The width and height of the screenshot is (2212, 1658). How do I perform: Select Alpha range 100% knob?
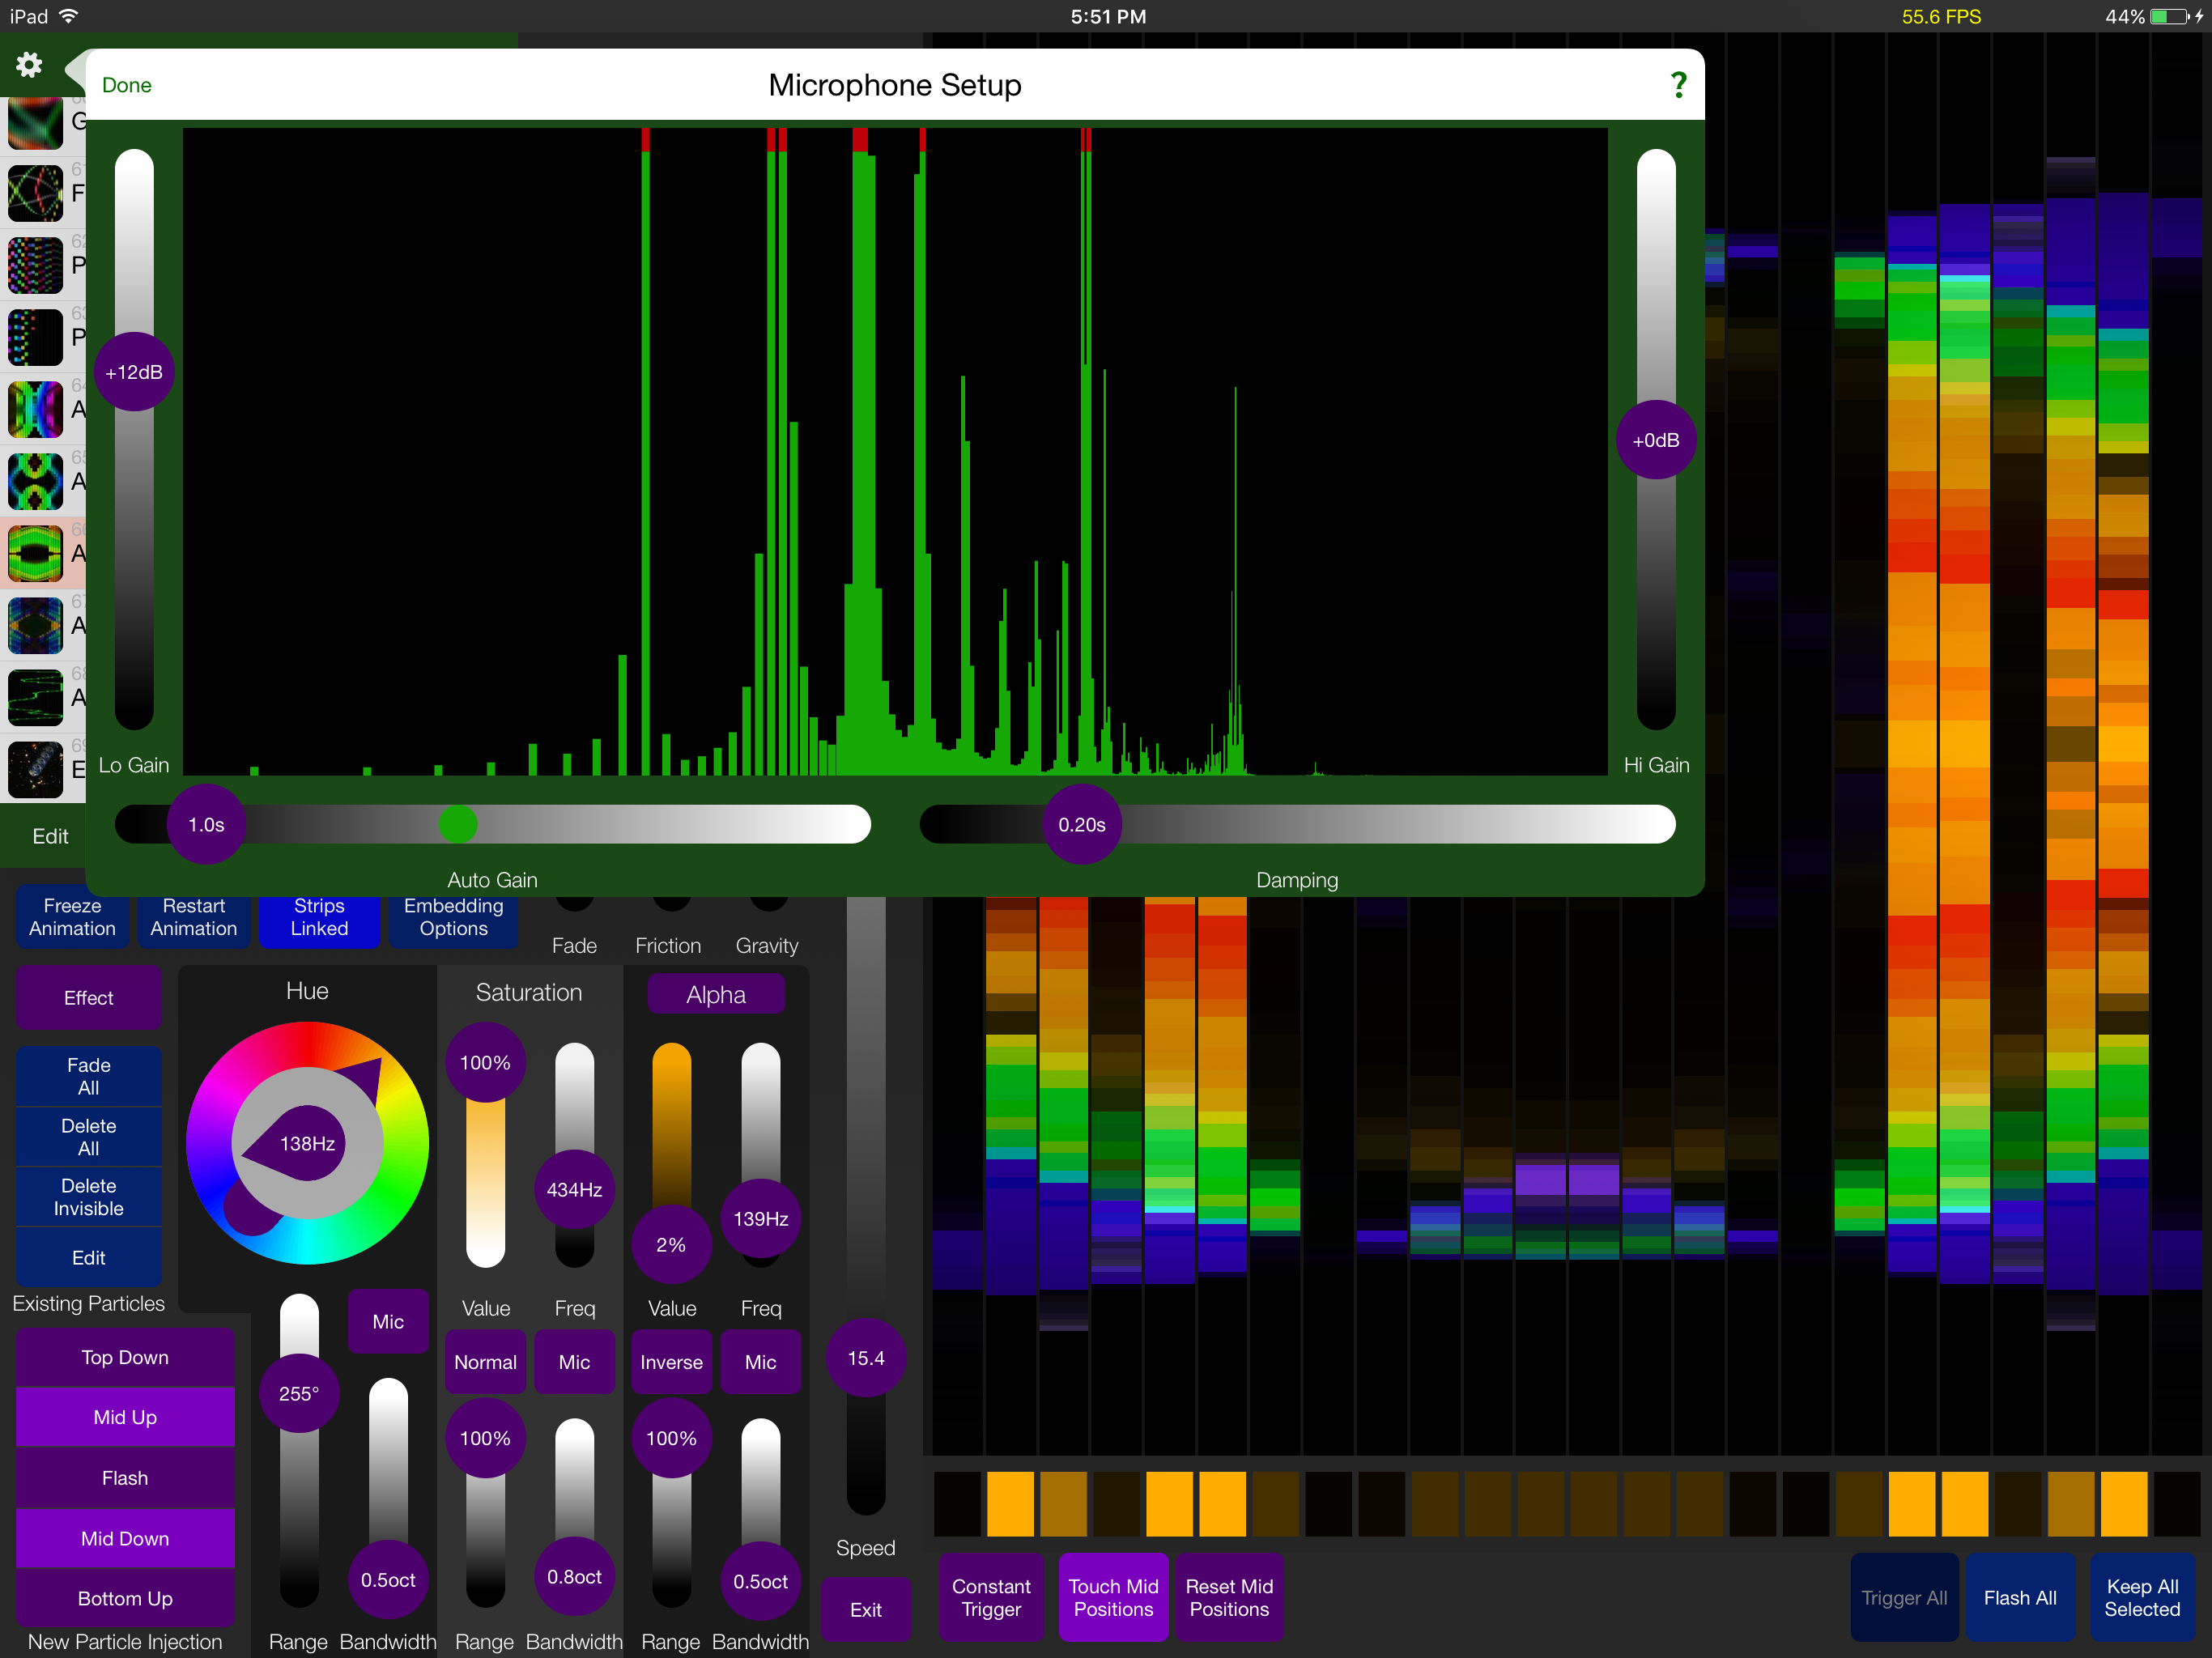[671, 1437]
